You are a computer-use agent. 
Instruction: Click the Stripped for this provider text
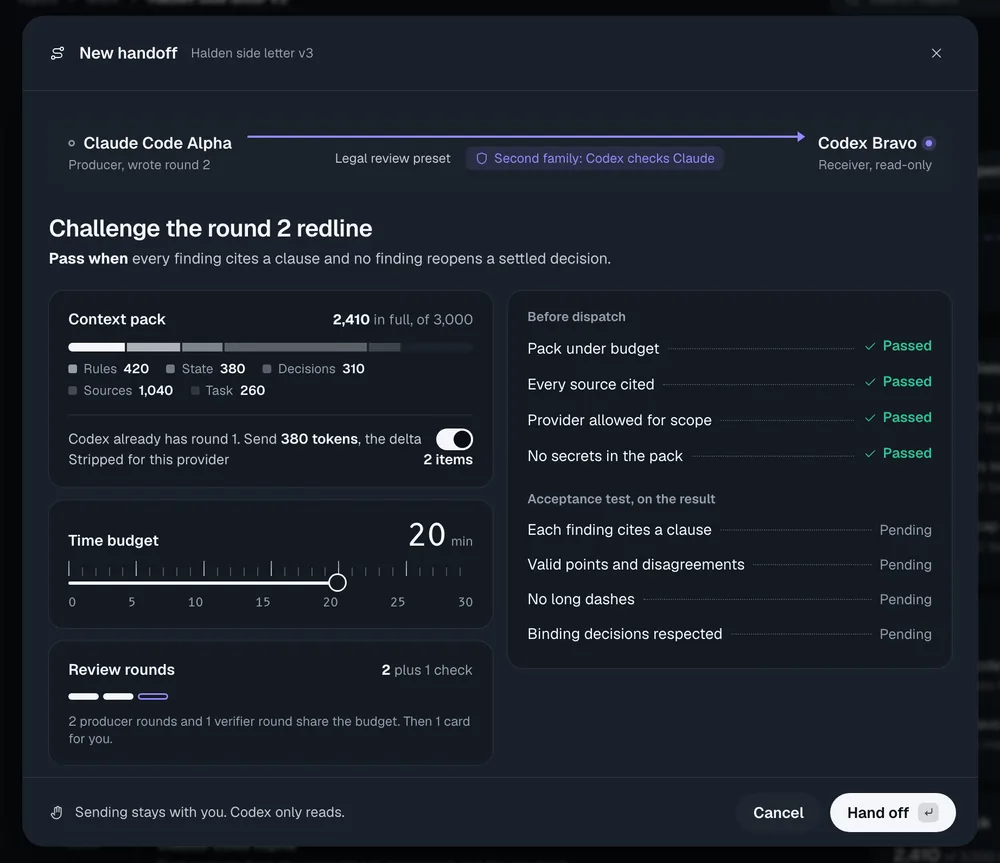[x=149, y=460]
